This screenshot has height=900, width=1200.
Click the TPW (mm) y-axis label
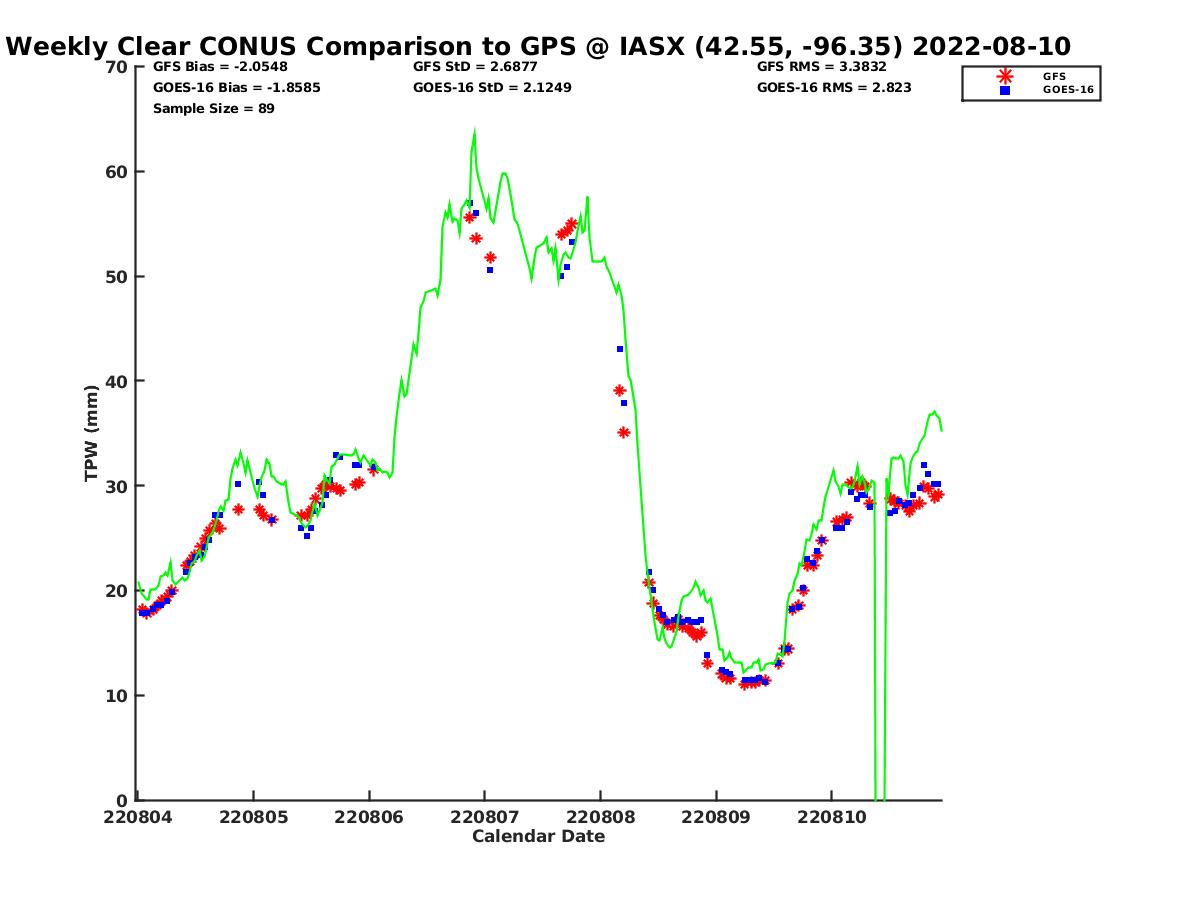click(x=92, y=433)
